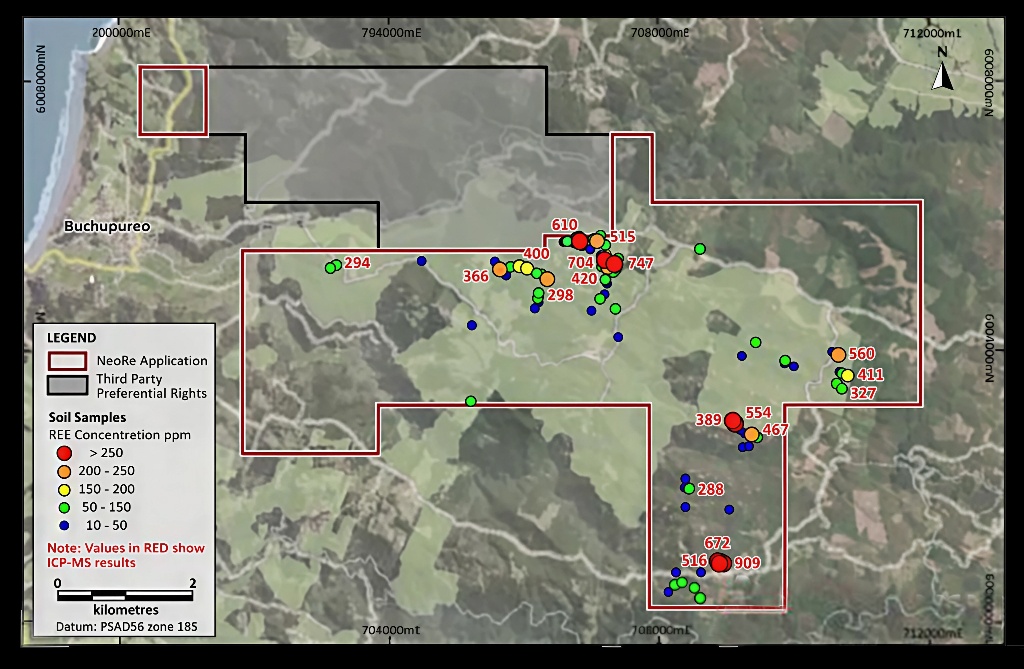Click the sample value 909

747,563
